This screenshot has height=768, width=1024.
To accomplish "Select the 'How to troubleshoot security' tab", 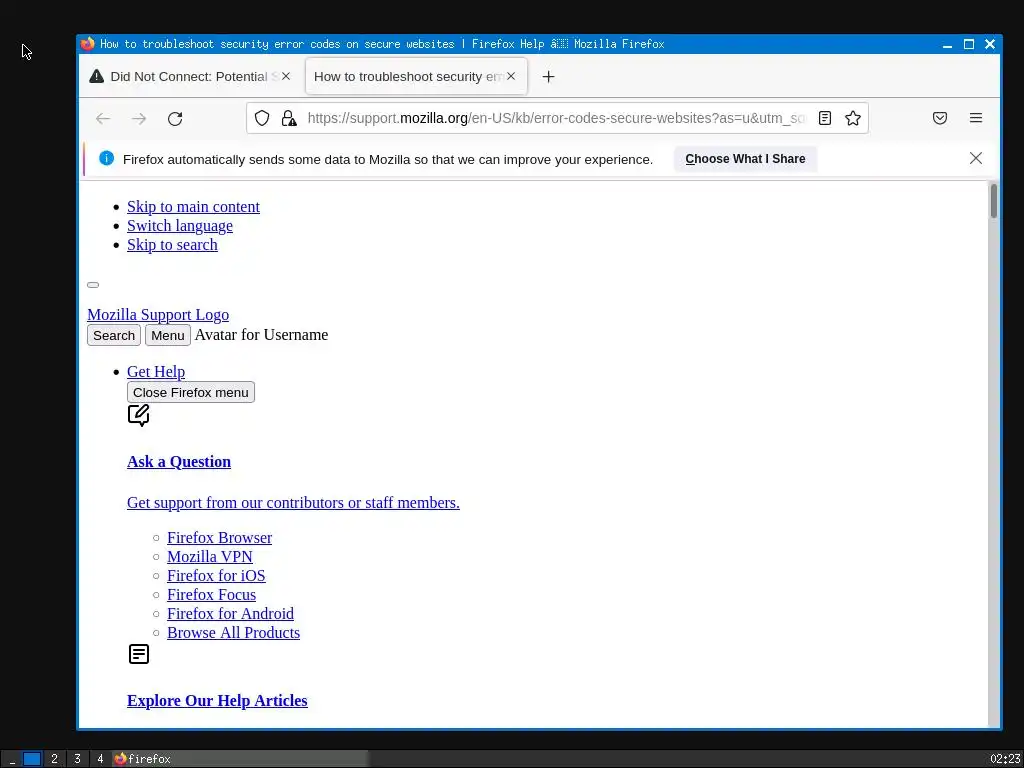I will click(x=416, y=76).
